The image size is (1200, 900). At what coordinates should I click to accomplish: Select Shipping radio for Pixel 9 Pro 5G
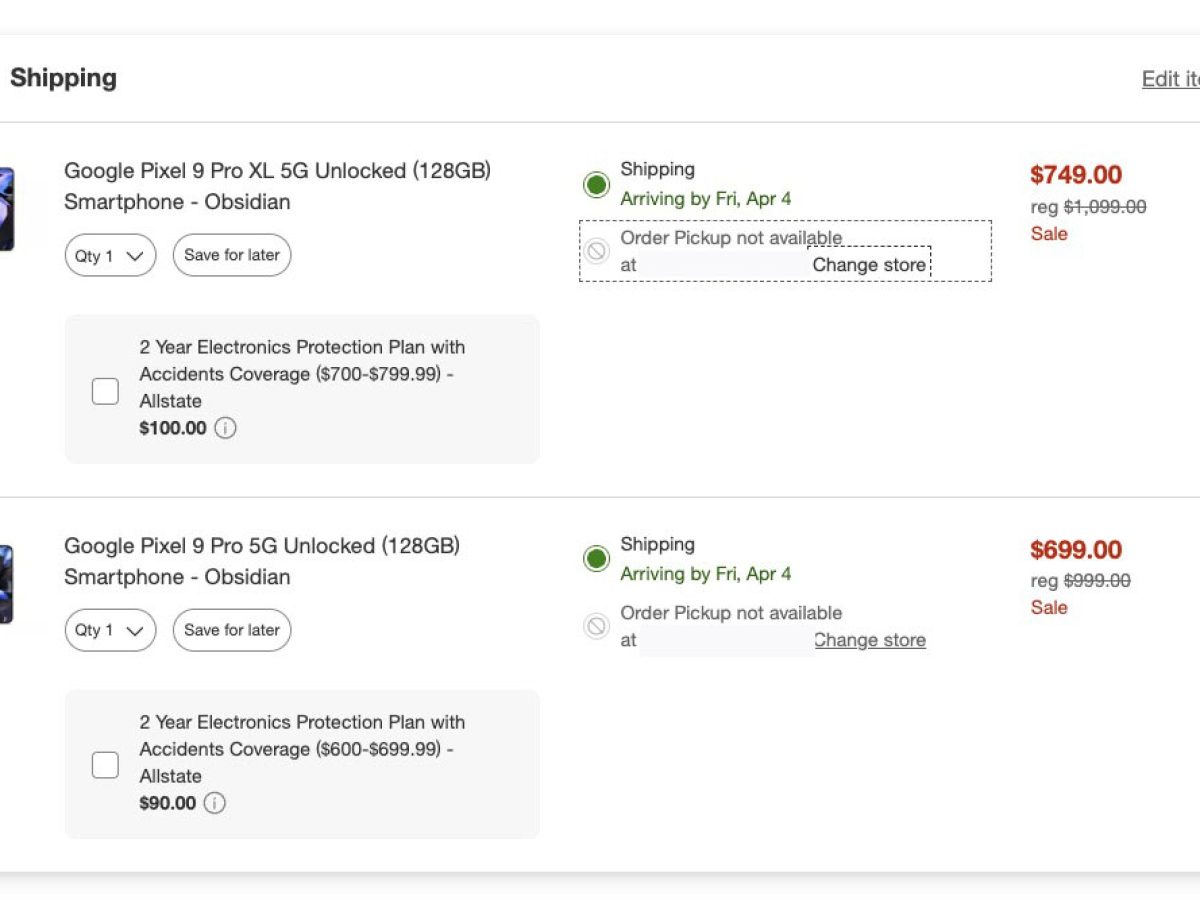597,559
